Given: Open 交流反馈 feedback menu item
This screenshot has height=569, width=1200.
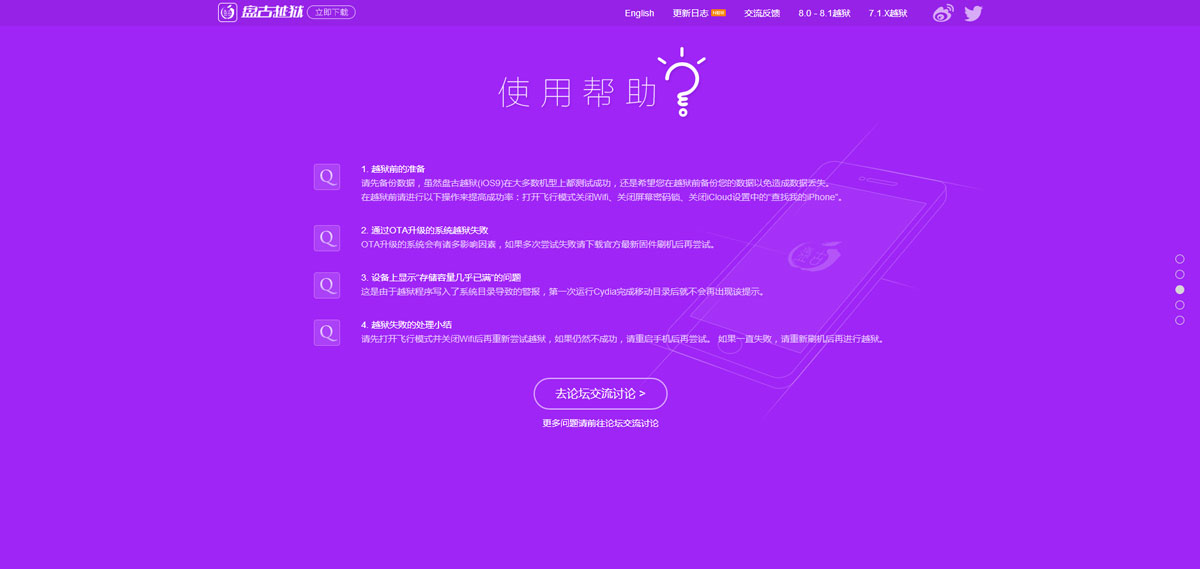Looking at the screenshot, I should pos(762,13).
